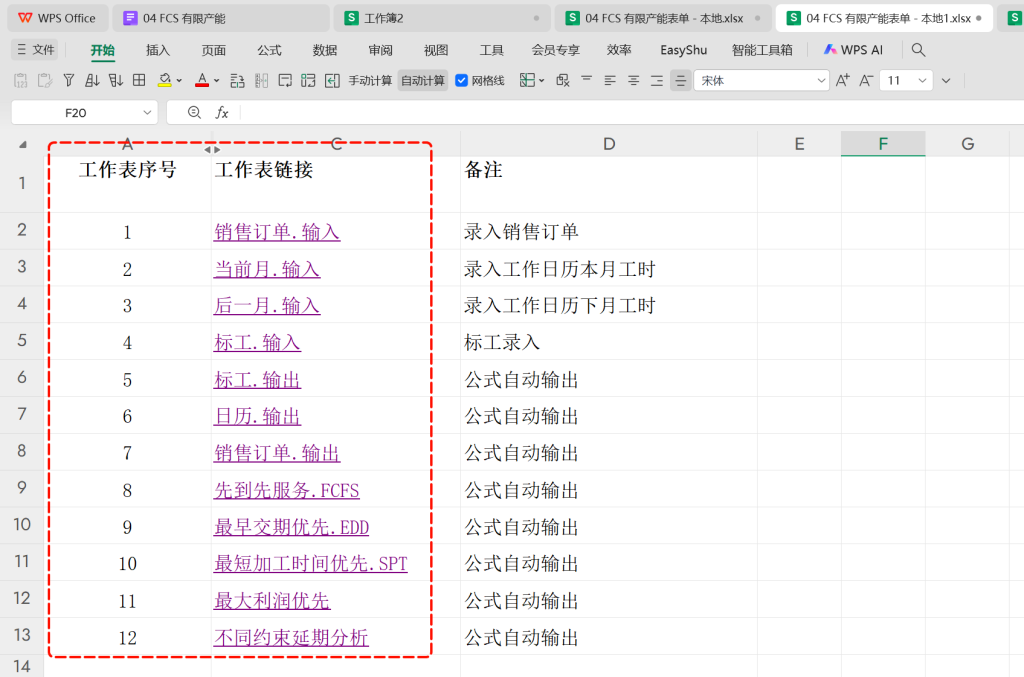Open the 公式 ribbon tab

pyautogui.click(x=269, y=50)
